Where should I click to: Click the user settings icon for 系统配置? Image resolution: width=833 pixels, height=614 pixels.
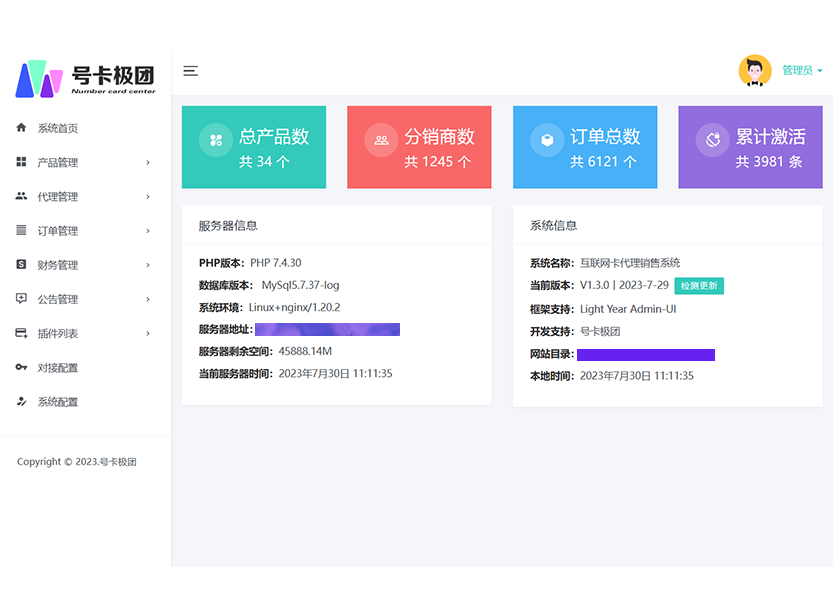coord(21,402)
